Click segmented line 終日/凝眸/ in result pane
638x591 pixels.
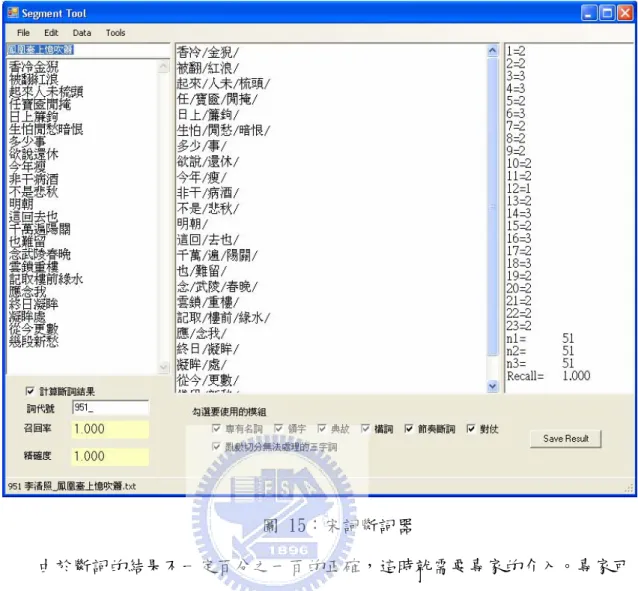[208, 349]
